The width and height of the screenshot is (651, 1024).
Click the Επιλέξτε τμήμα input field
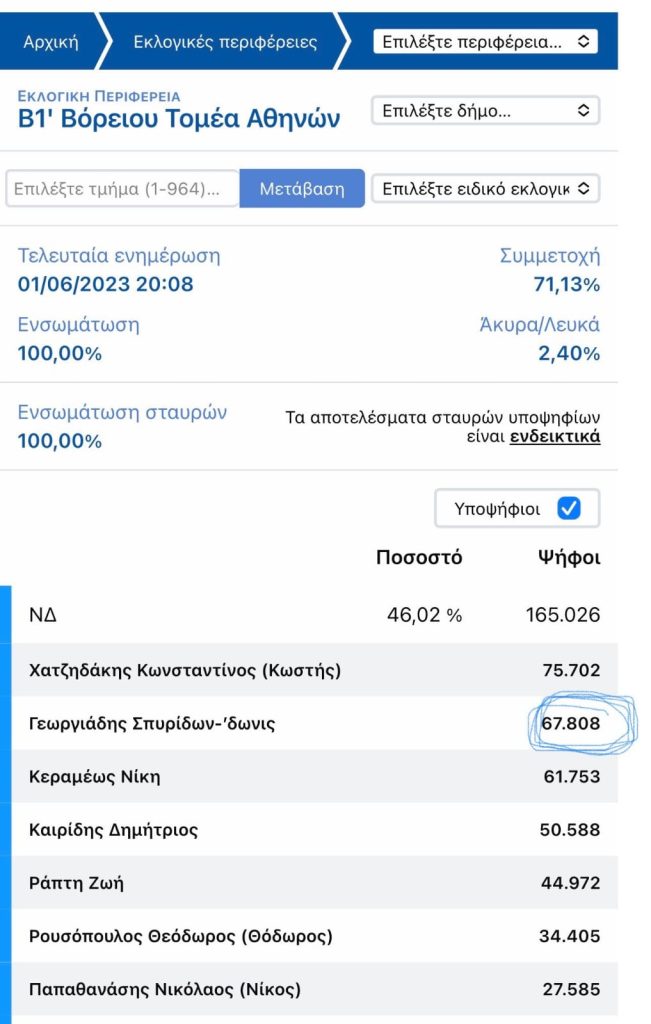[x=122, y=189]
